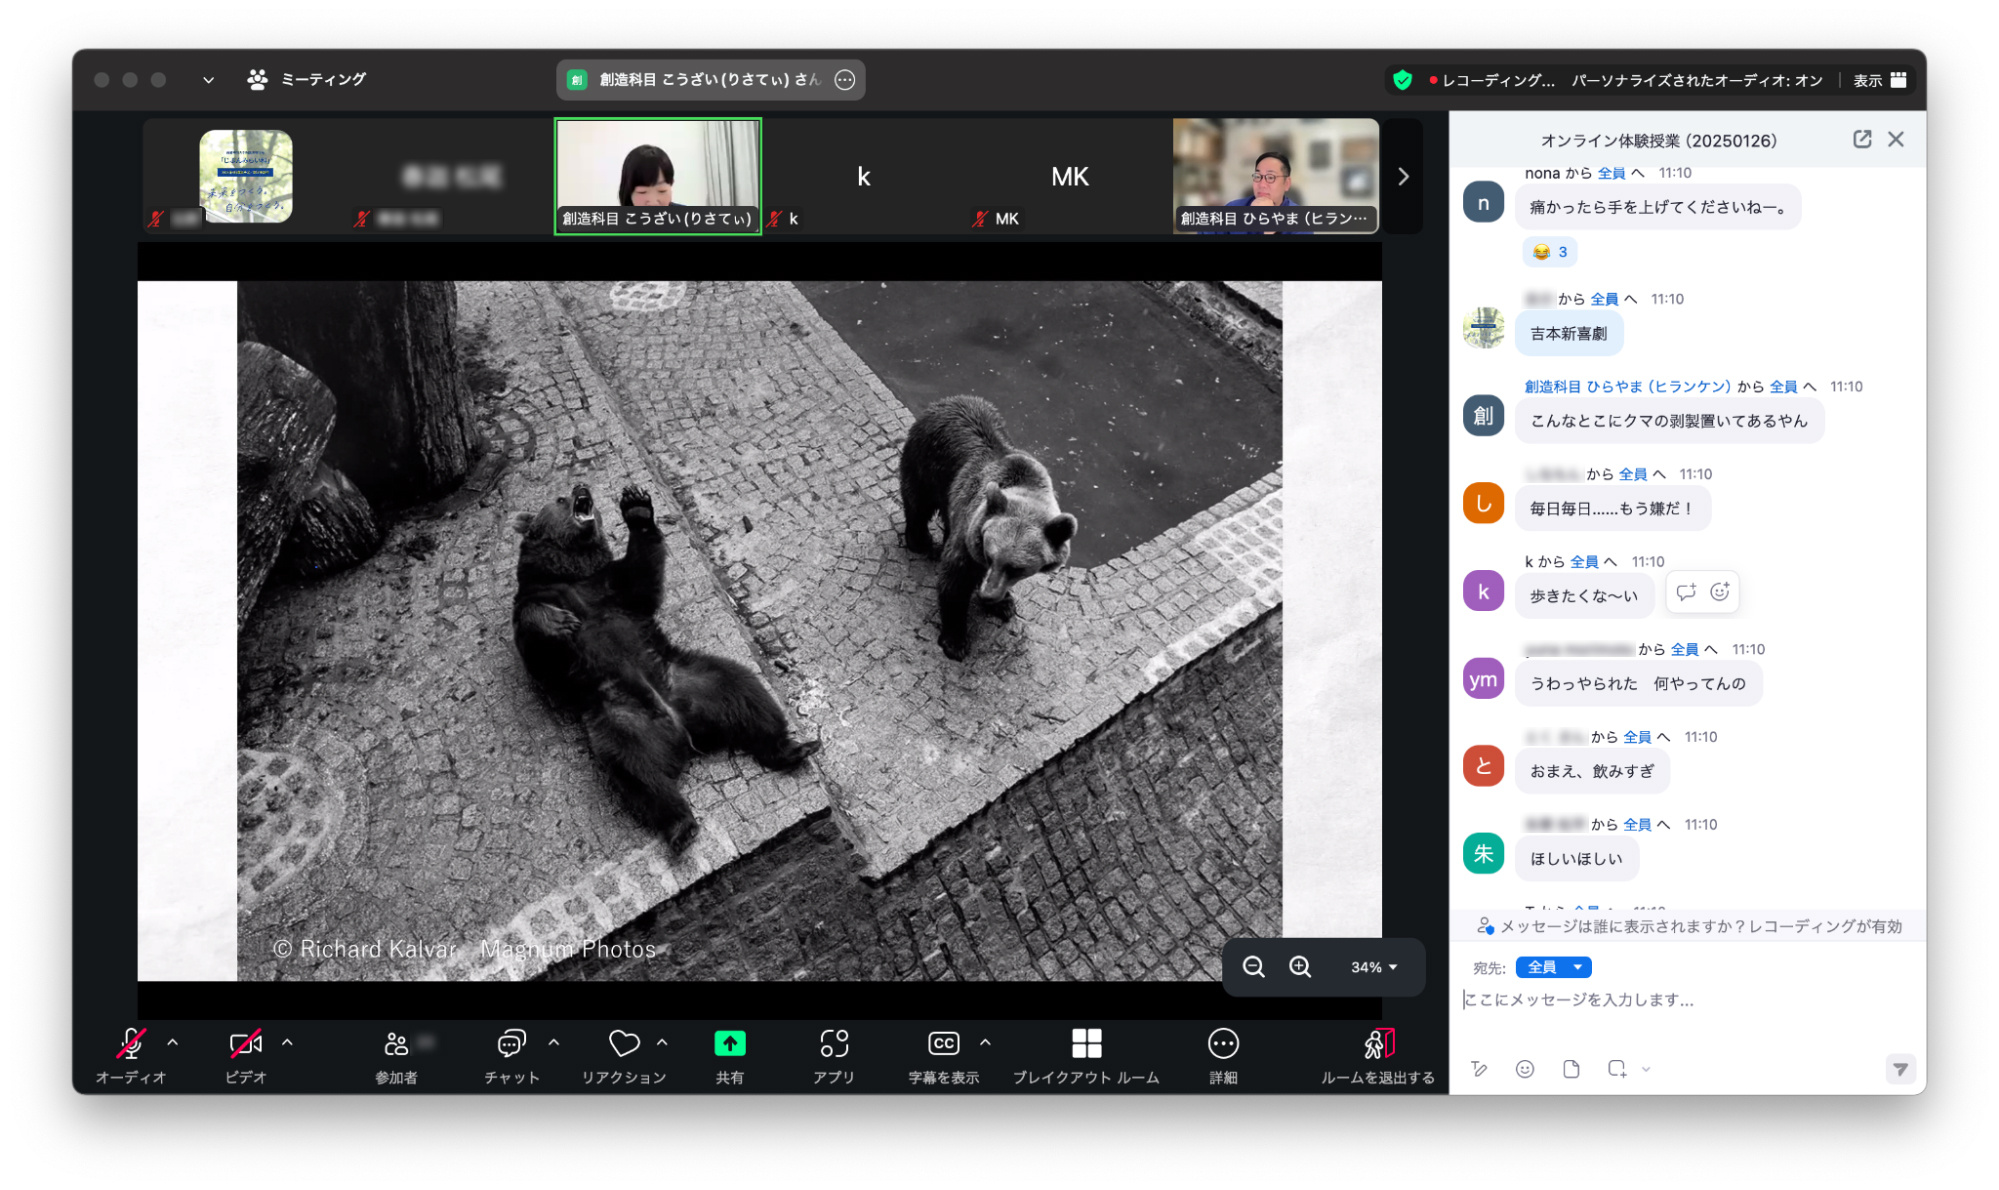
Task: Open the 表示 view layout button
Action: point(1880,80)
